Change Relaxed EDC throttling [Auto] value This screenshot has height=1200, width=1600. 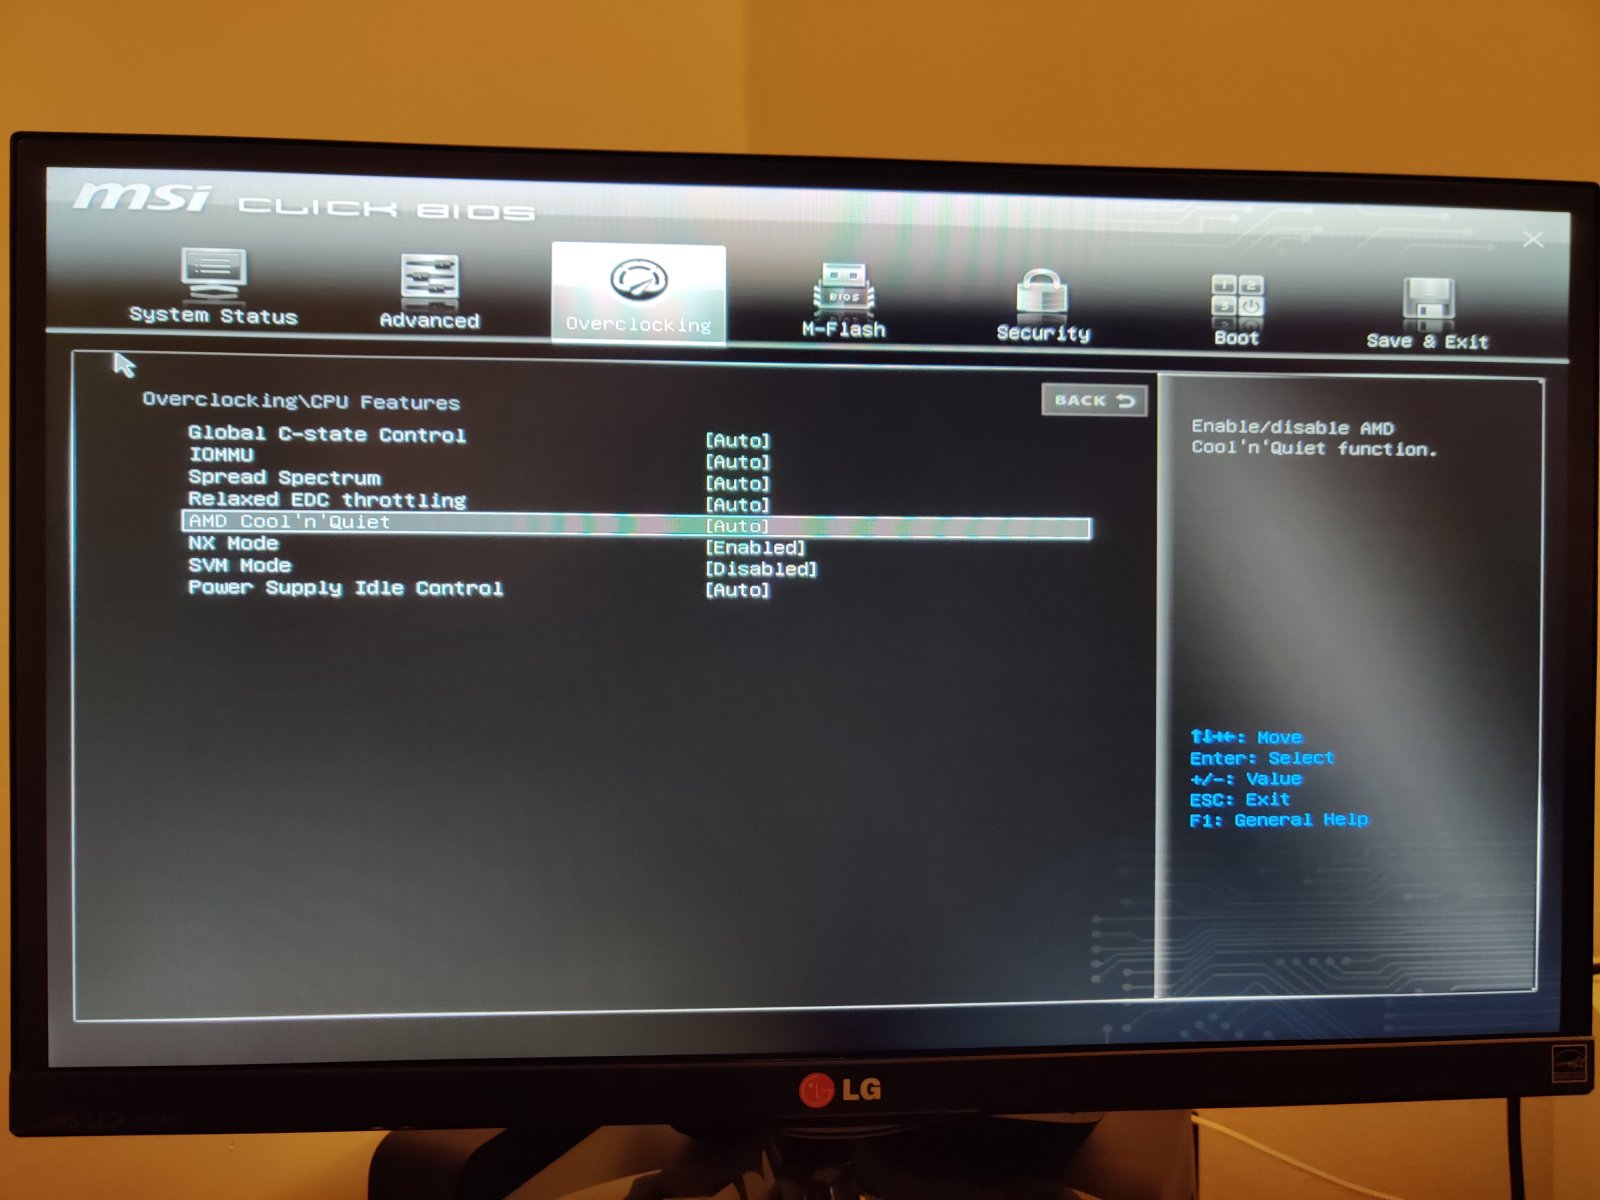coord(738,505)
